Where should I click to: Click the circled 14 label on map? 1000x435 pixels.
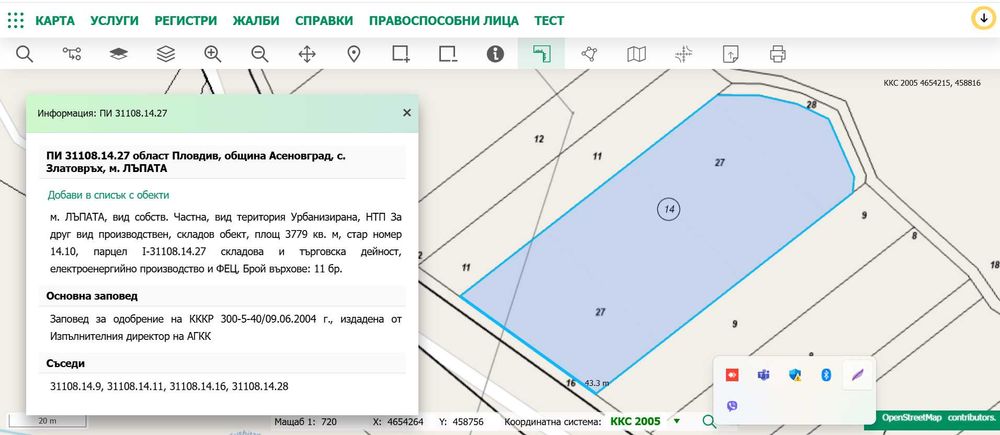(668, 209)
